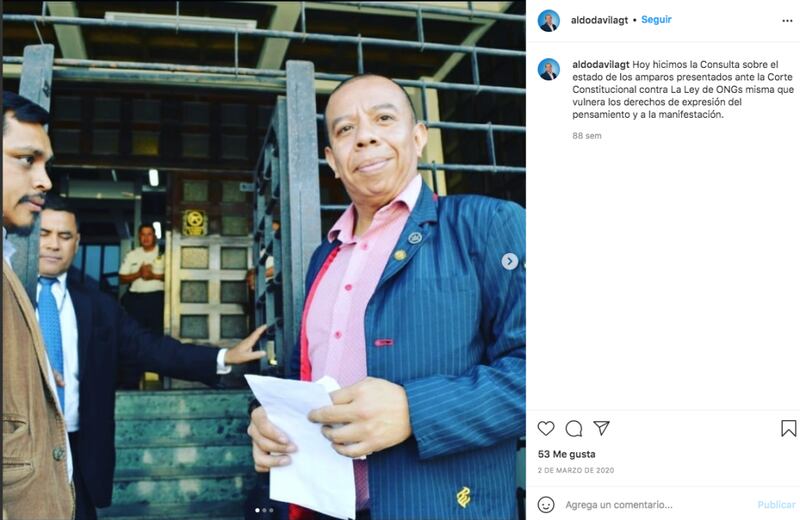Click the main post photo

(264, 260)
